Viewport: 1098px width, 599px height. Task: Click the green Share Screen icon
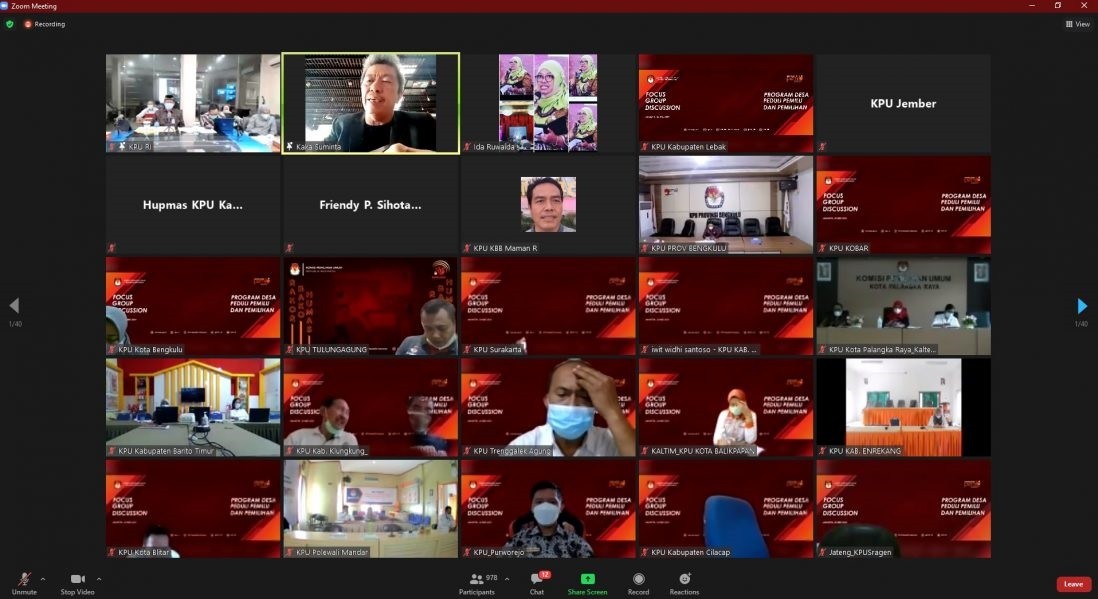pyautogui.click(x=587, y=579)
